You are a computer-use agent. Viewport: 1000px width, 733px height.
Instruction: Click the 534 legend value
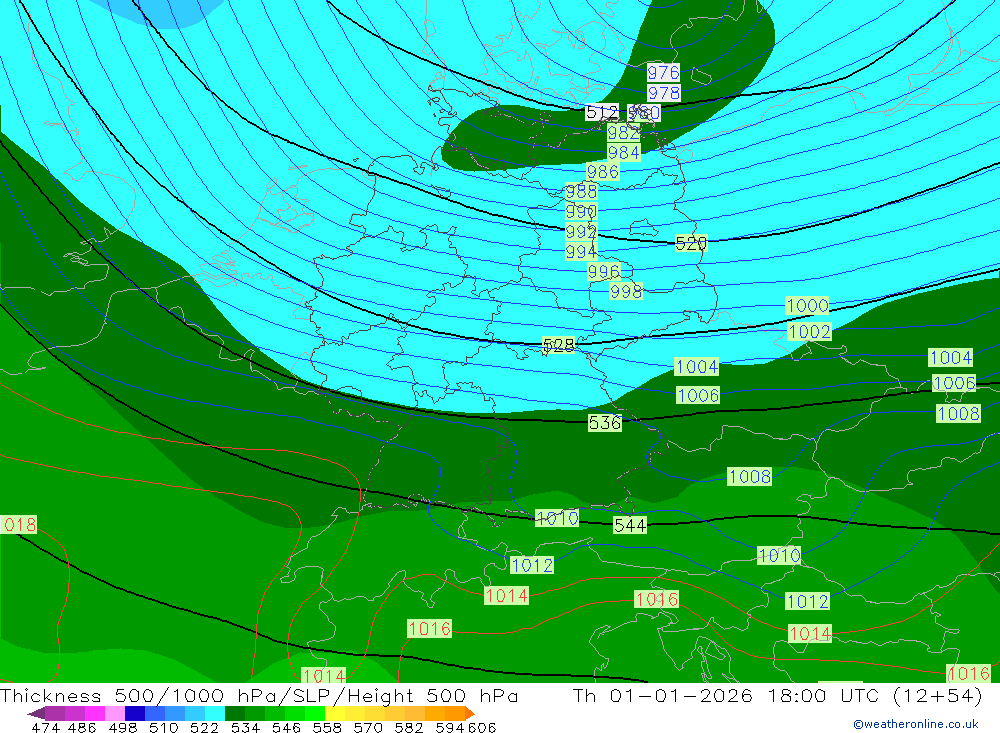tap(246, 727)
